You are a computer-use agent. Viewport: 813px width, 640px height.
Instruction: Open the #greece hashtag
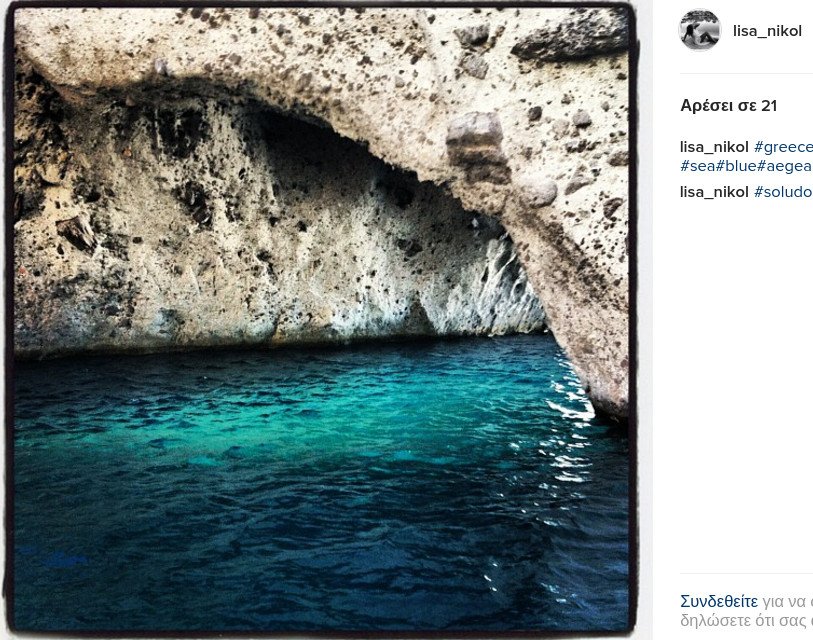click(785, 146)
